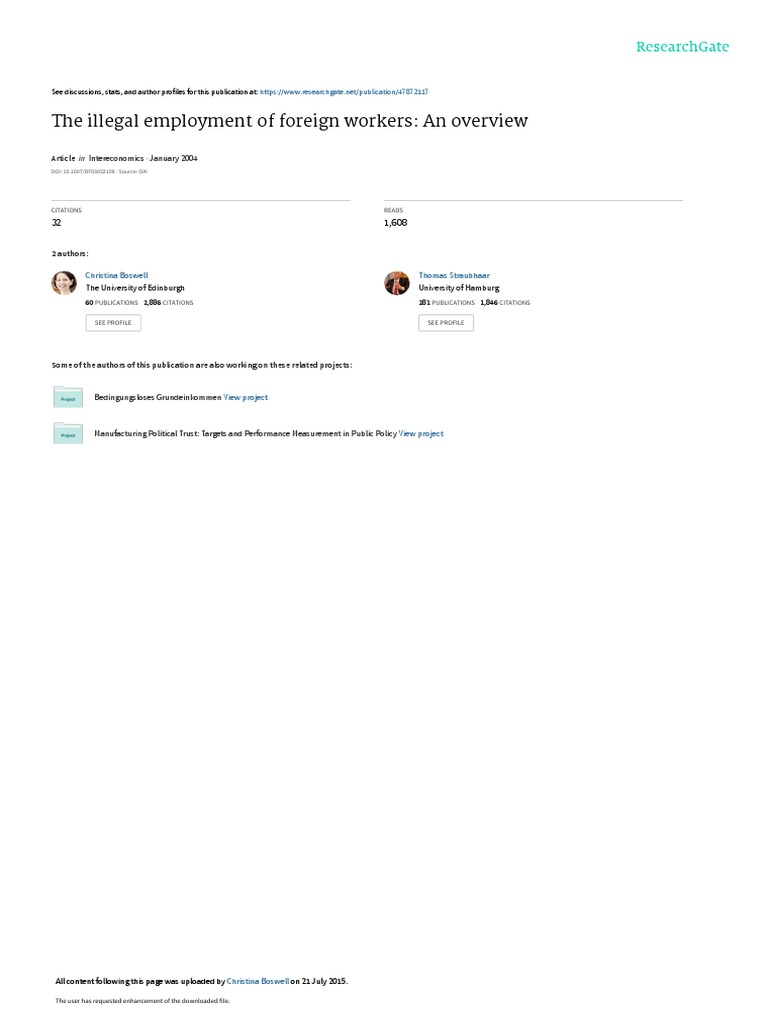
Task: Click the Bedingungsloses Grundeinkommen project folder icon
Action: point(68,397)
